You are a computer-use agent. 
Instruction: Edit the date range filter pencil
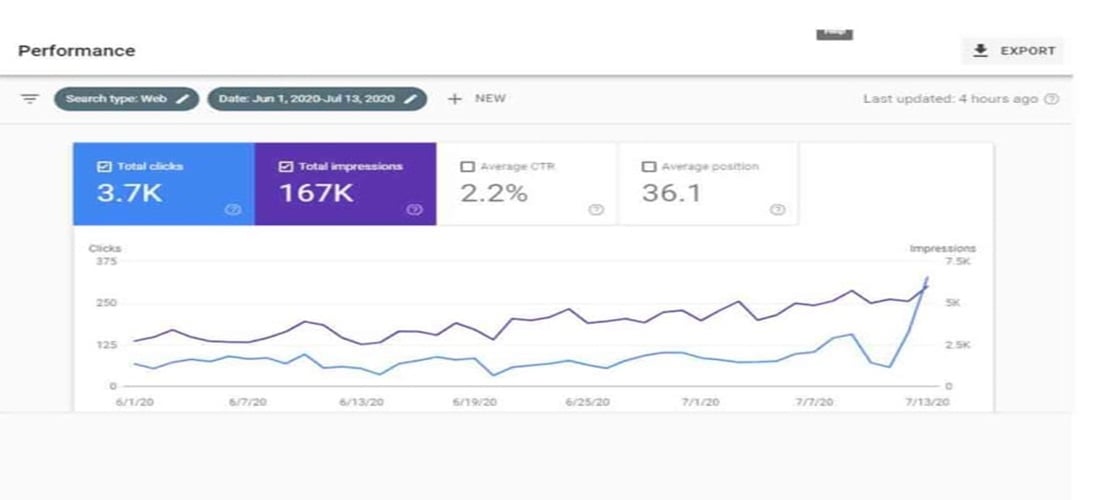pos(410,99)
